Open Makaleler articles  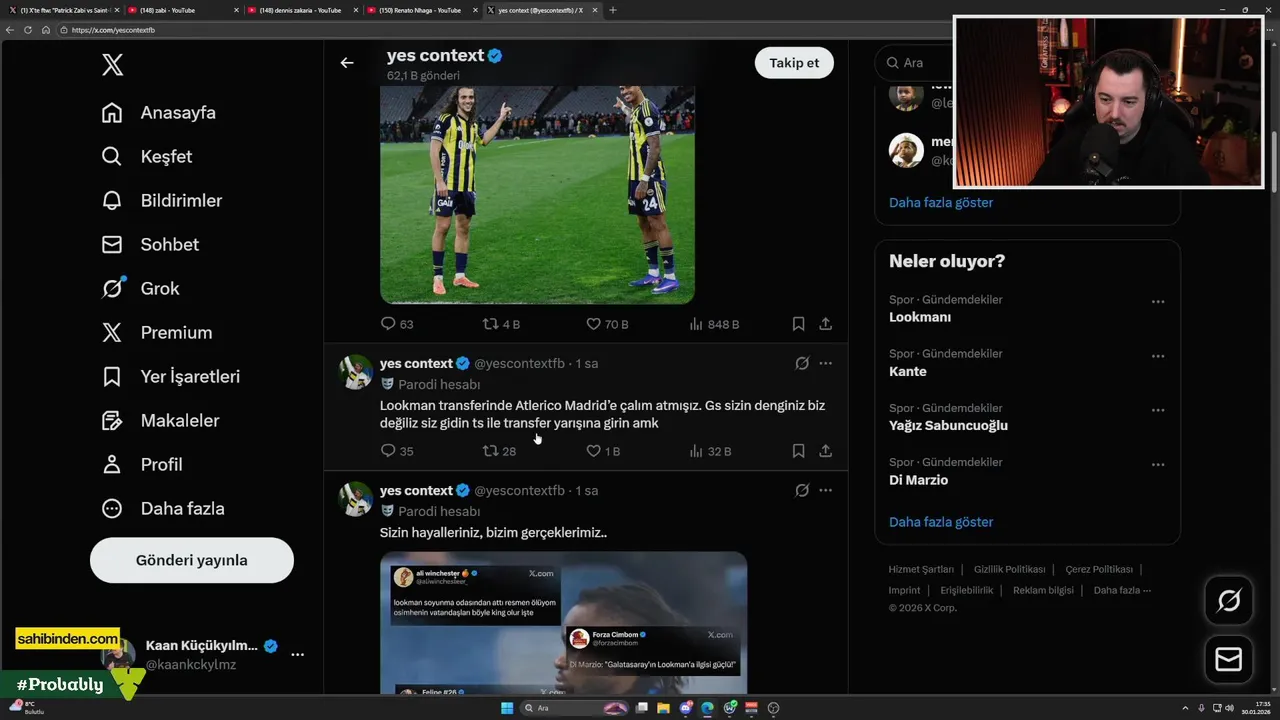click(160, 421)
